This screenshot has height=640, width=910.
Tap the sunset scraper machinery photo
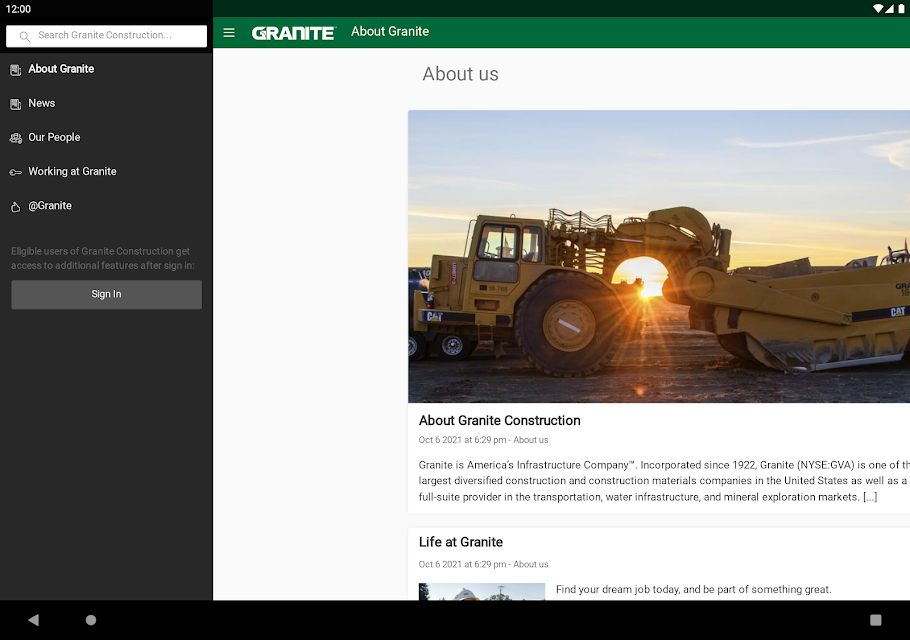click(x=659, y=256)
